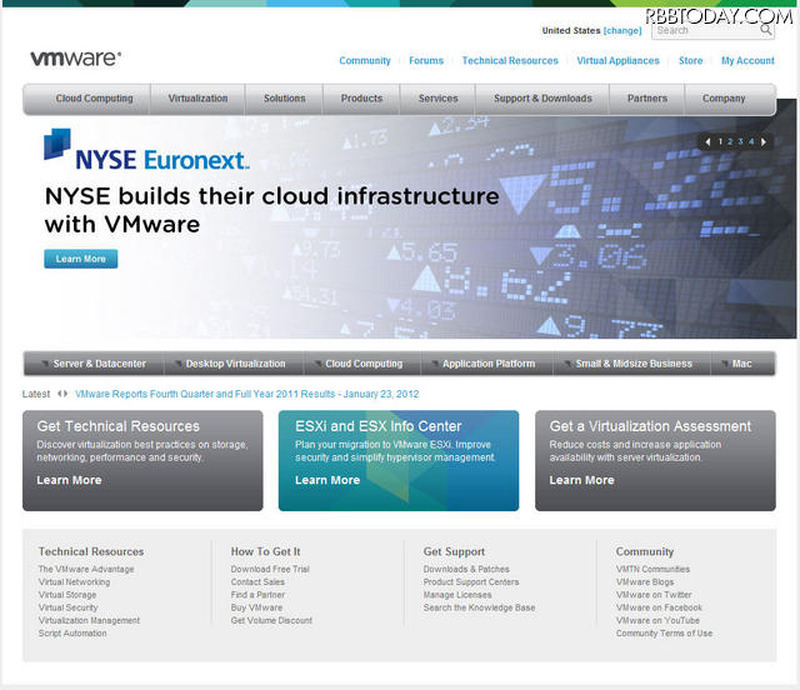Viewport: 800px width, 690px height.
Task: Click inside the Search field
Action: (x=704, y=30)
